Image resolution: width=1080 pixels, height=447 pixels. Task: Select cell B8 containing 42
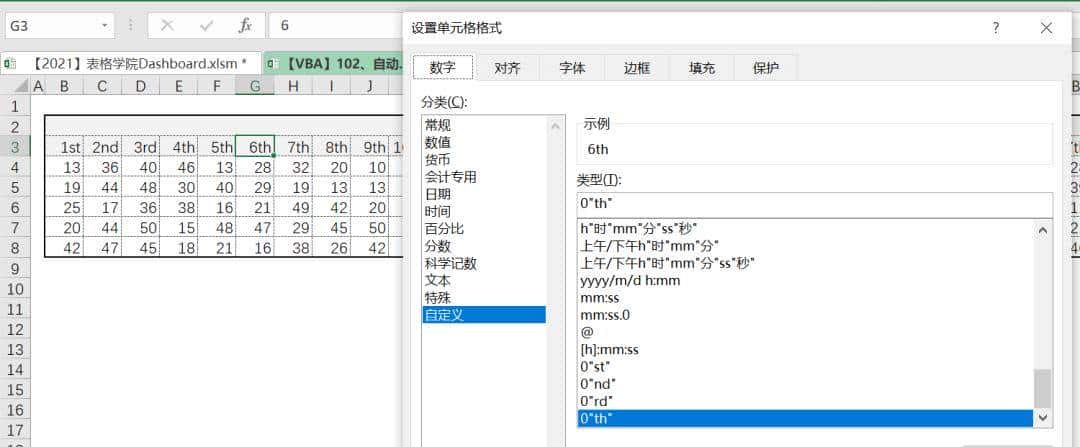click(64, 249)
